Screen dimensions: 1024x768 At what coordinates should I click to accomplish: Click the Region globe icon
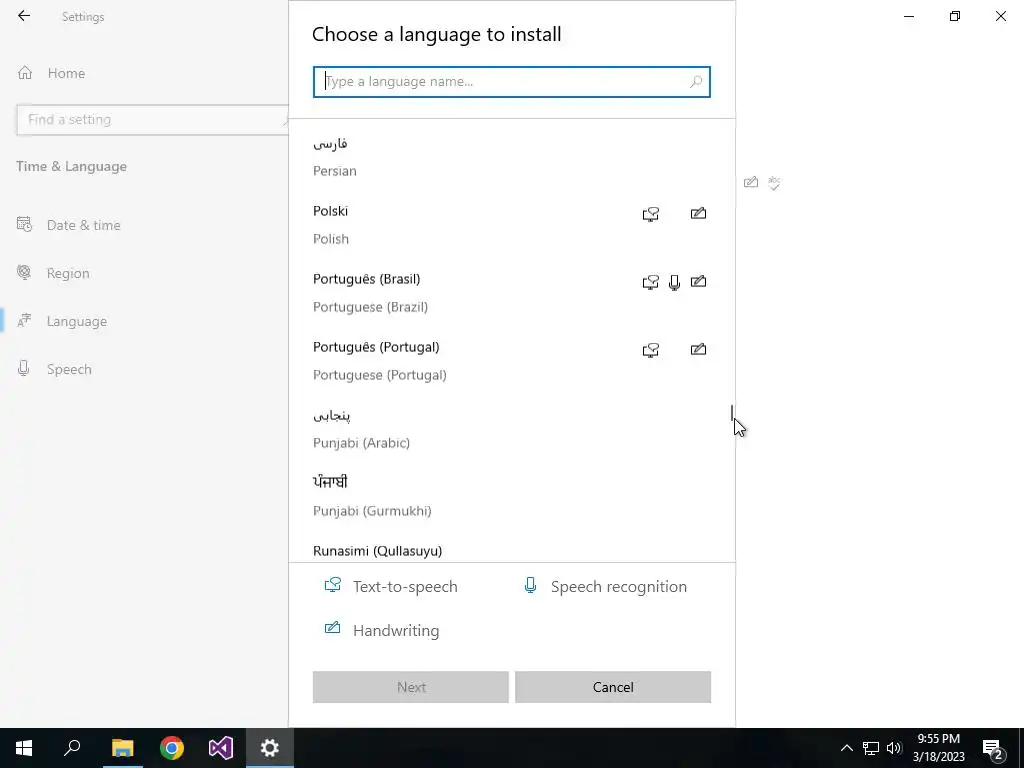tap(24, 272)
